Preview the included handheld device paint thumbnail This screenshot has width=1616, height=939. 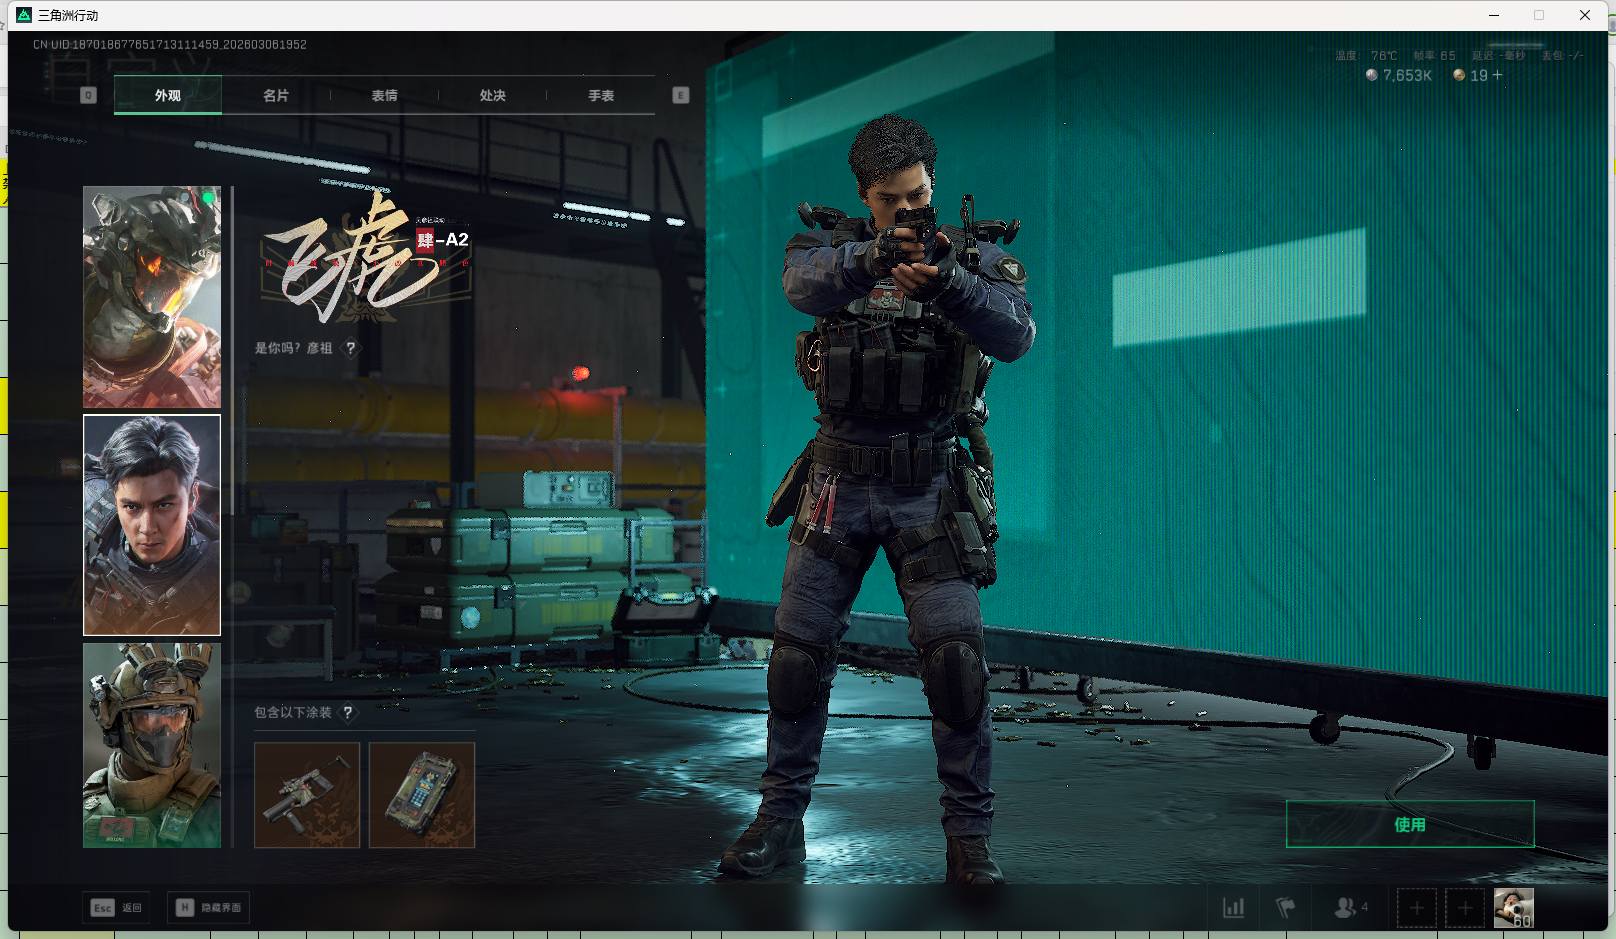click(422, 795)
